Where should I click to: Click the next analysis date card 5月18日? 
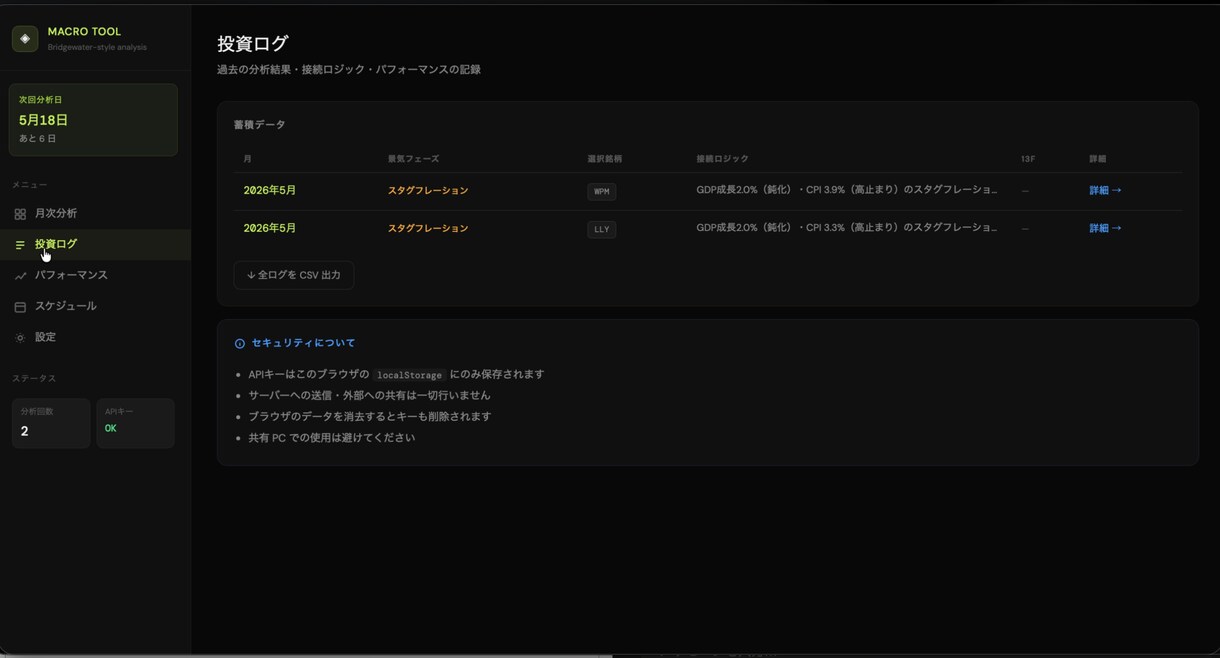click(93, 120)
